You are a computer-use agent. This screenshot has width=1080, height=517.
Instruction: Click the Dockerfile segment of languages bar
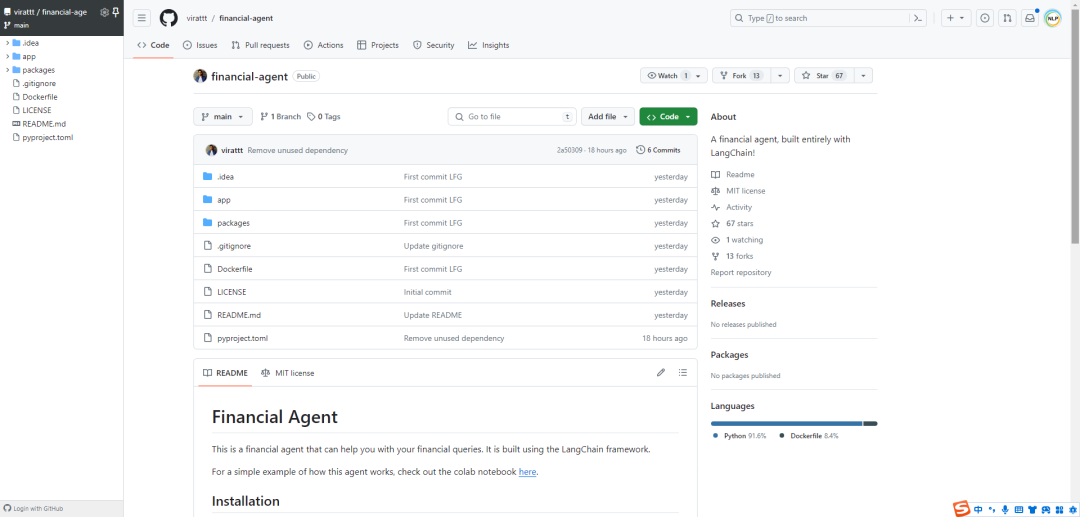tap(871, 423)
